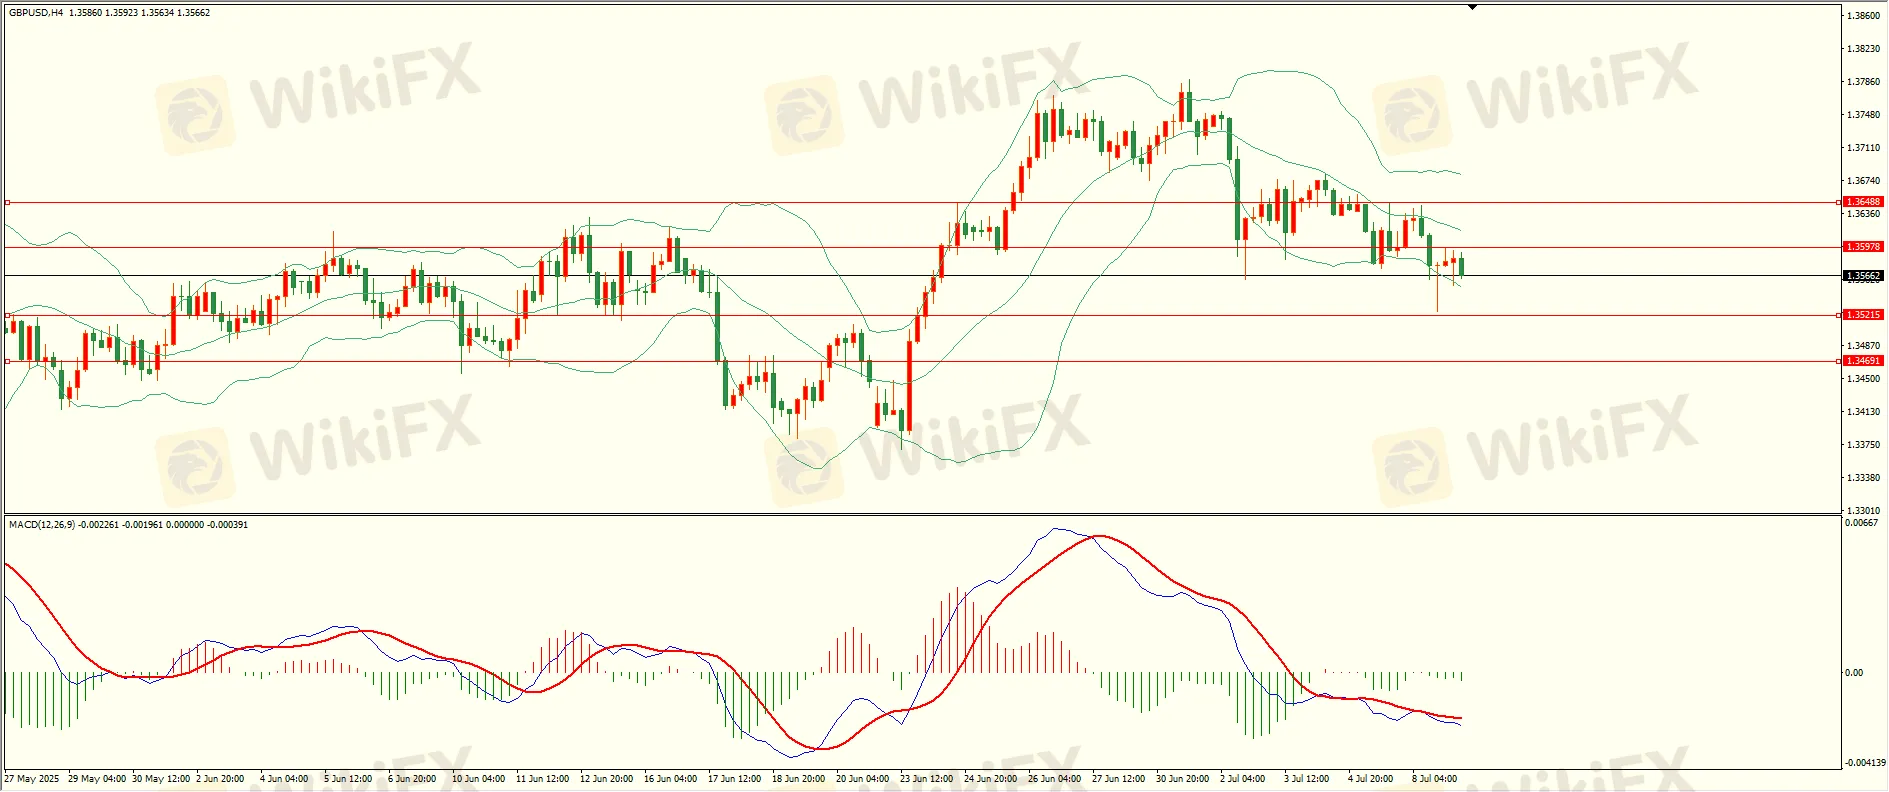Click the 23 Jun 12:00 time label
Screen dimensions: 1889x792
pyautogui.click(x=927, y=779)
